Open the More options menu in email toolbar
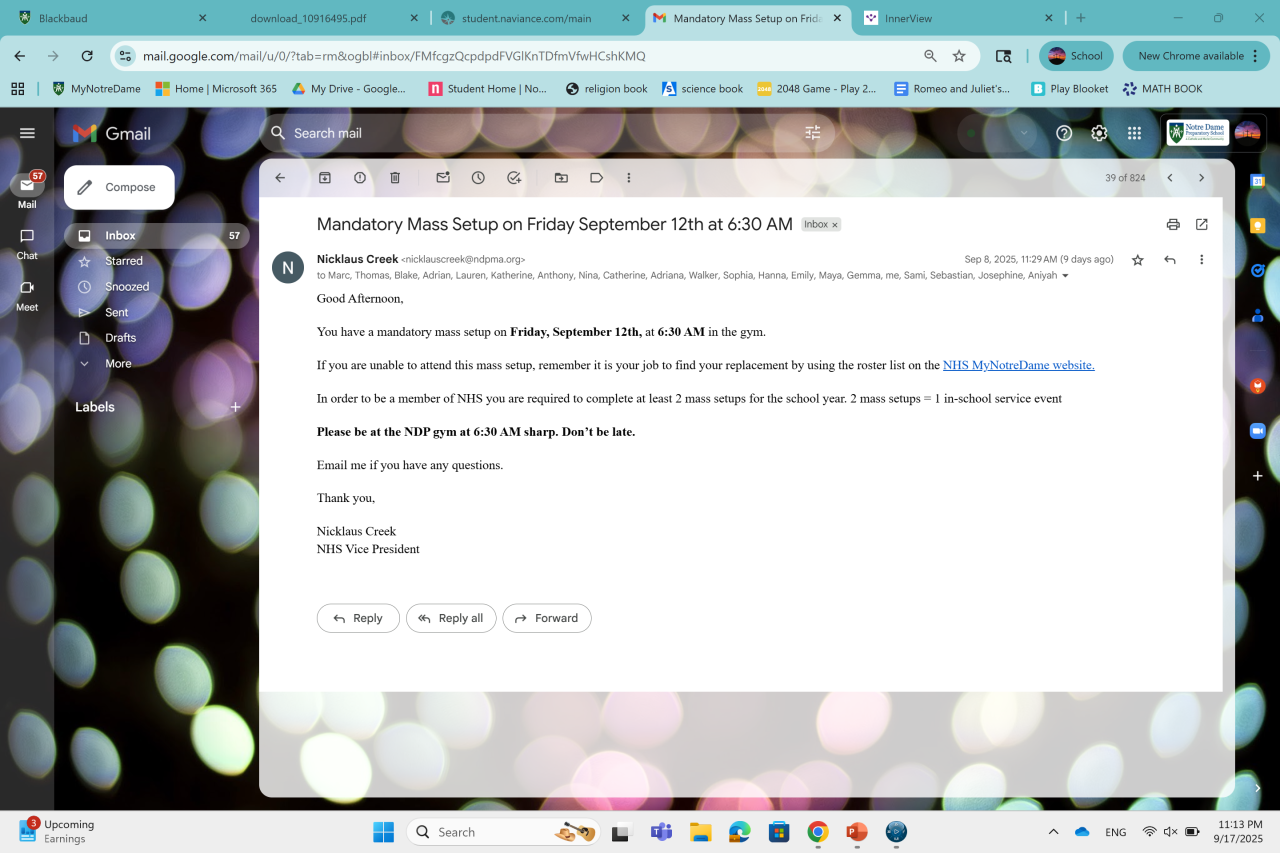1280x853 pixels. tap(629, 177)
